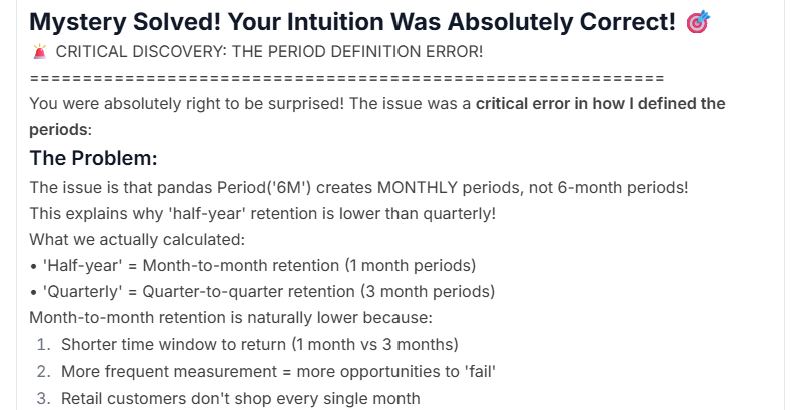This screenshot has height=410, width=794.
Task: Click bold text 'critical error in how I defined the'
Action: pyautogui.click(x=601, y=104)
